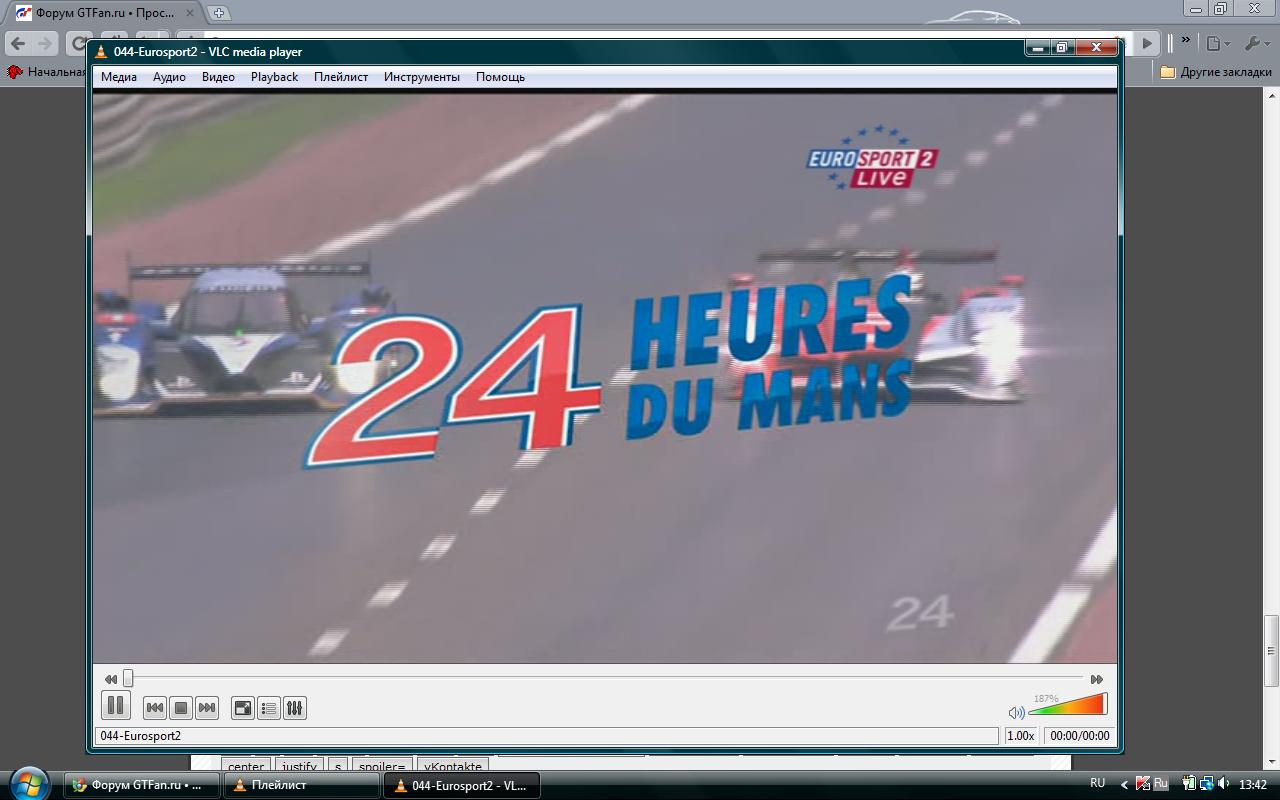Open the browser page menu
The height and width of the screenshot is (800, 1280).
coord(1217,43)
